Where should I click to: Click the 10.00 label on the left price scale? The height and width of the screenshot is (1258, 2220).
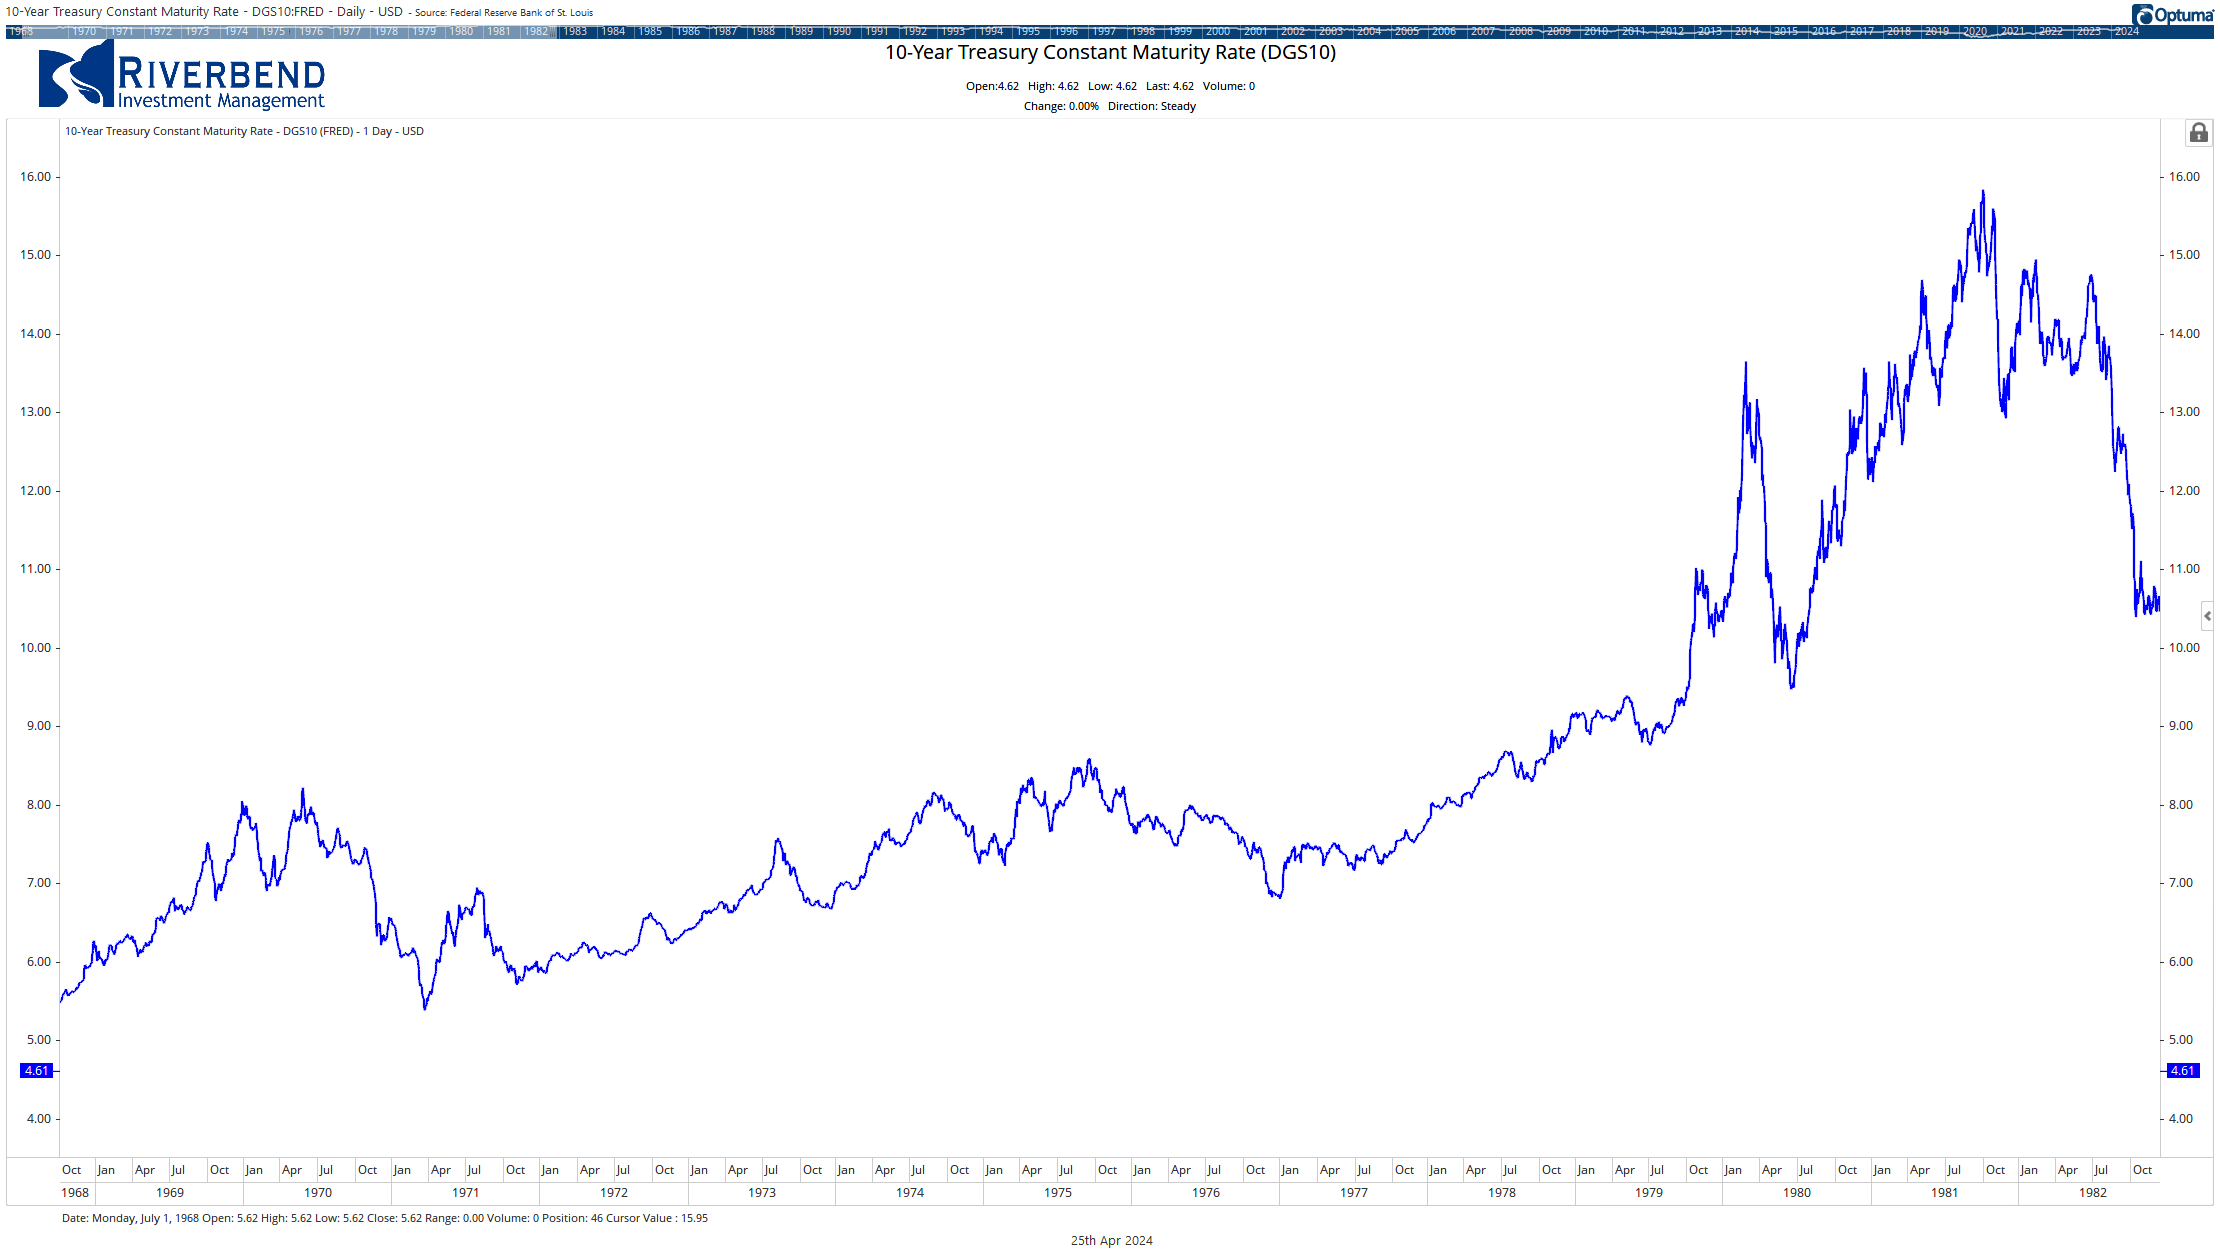pos(35,648)
